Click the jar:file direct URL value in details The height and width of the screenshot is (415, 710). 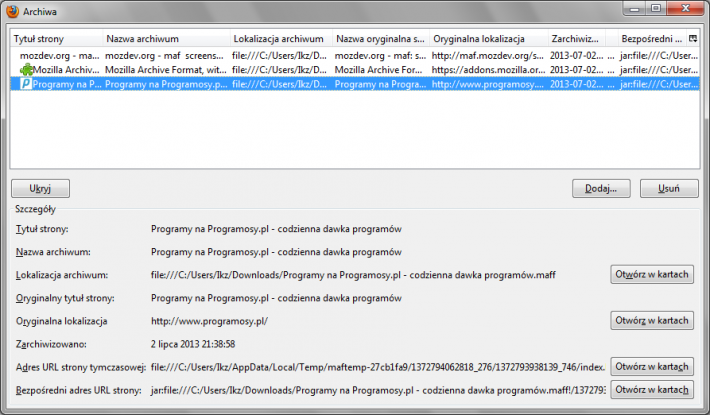378,390
